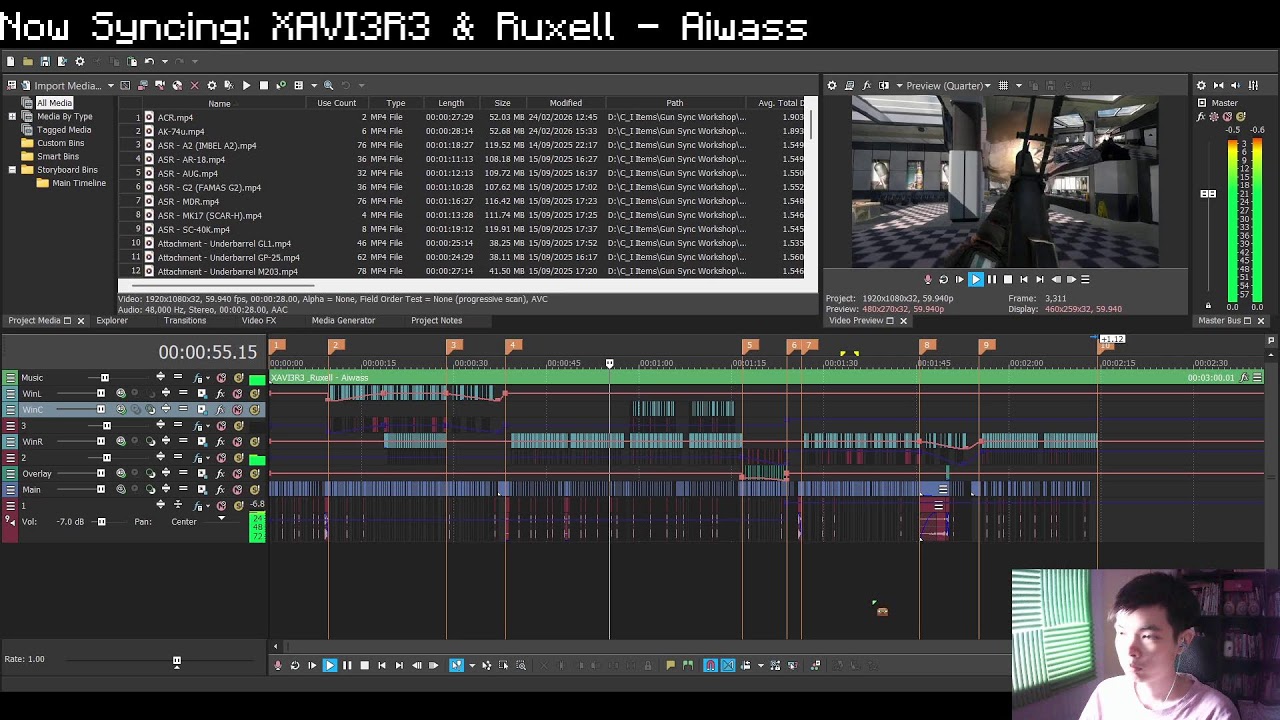Select the Main Timeline storyboard bin
Viewport: 1280px width, 720px height.
(78, 183)
